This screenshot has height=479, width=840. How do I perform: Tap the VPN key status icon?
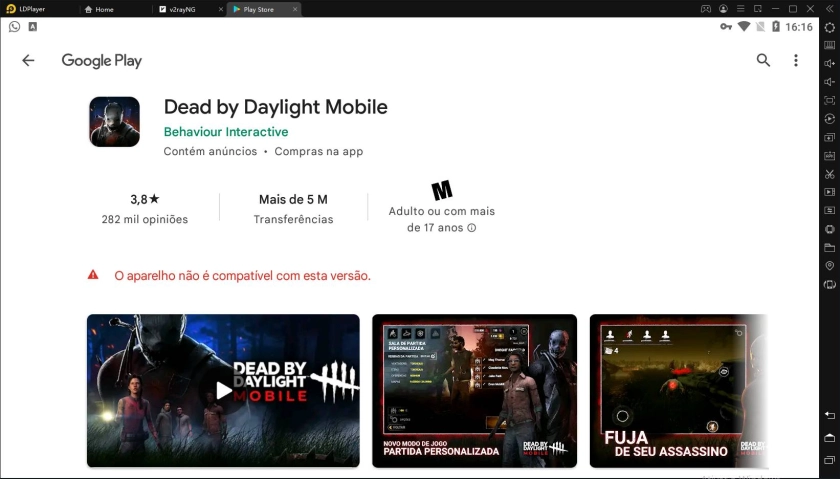coord(726,27)
